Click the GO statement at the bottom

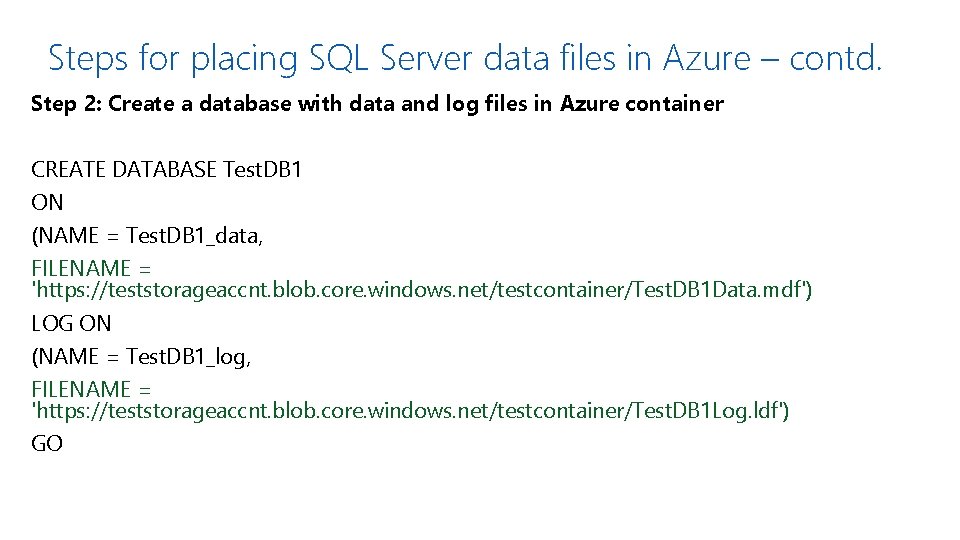pyautogui.click(x=47, y=444)
